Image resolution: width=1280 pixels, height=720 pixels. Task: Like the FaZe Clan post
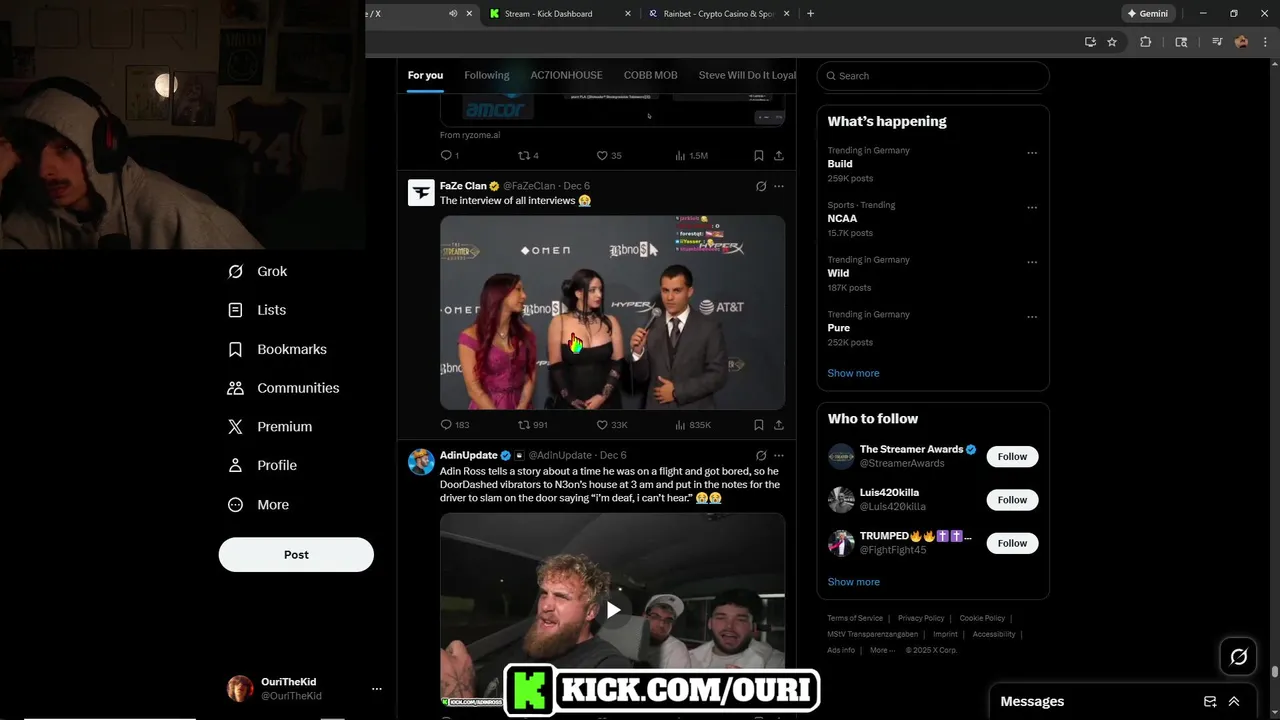click(x=612, y=425)
